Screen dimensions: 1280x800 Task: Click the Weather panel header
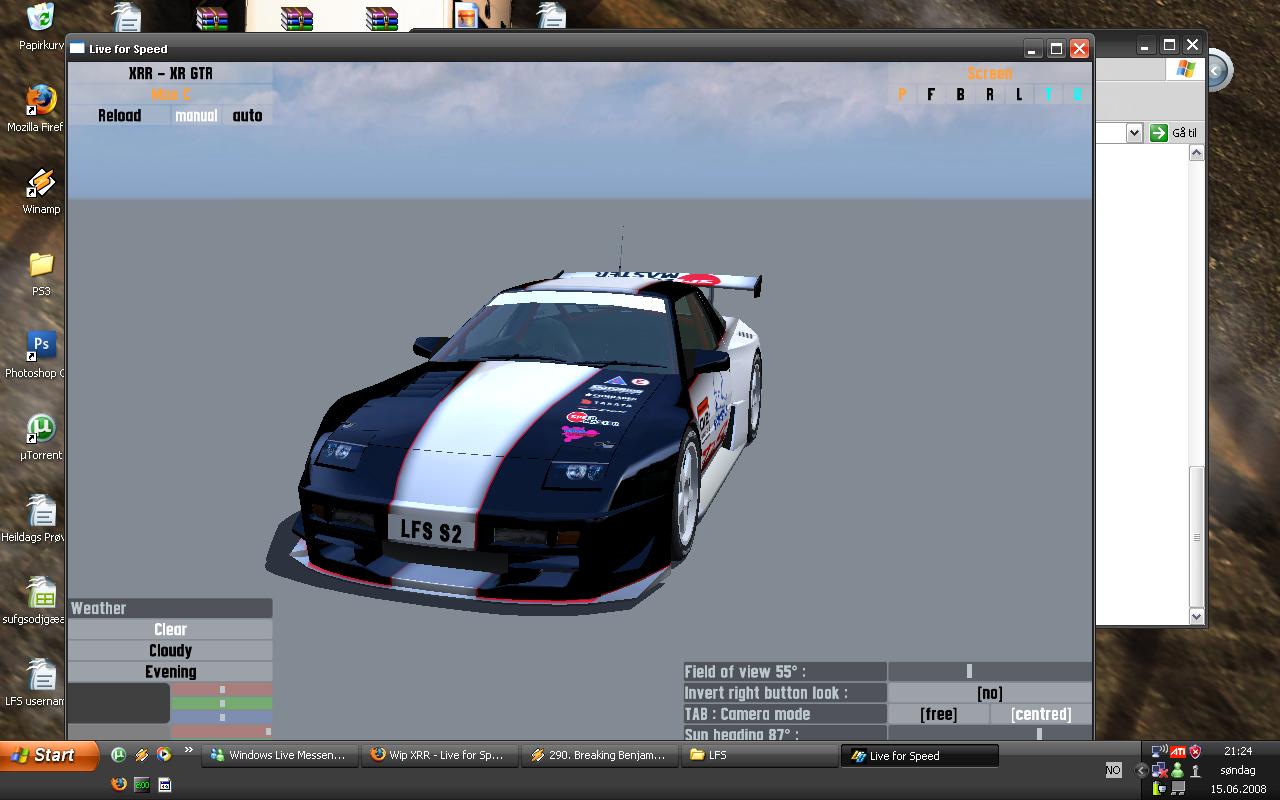(170, 608)
